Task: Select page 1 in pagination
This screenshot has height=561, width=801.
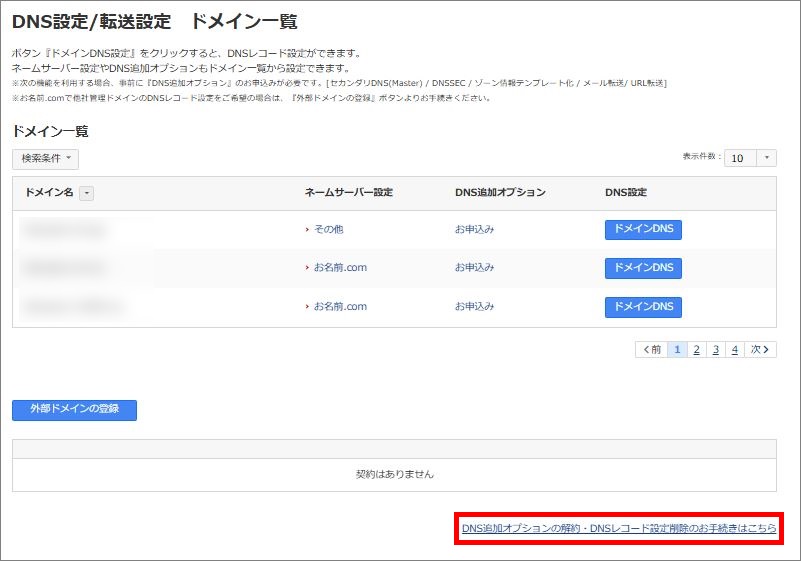Action: point(677,349)
